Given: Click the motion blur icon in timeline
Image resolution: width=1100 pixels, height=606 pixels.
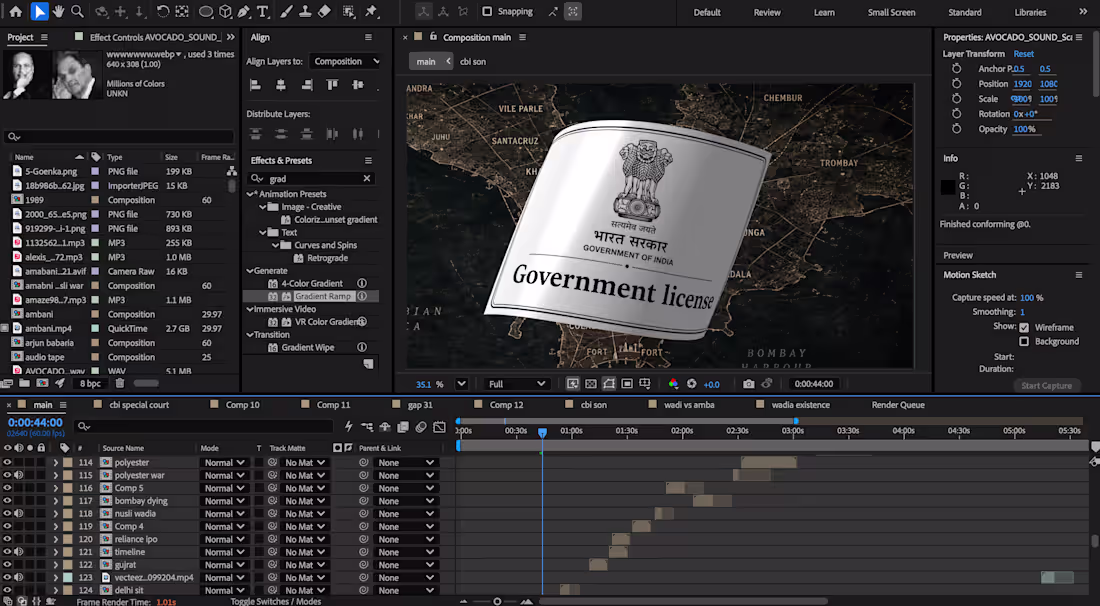Looking at the screenshot, I should (x=421, y=426).
